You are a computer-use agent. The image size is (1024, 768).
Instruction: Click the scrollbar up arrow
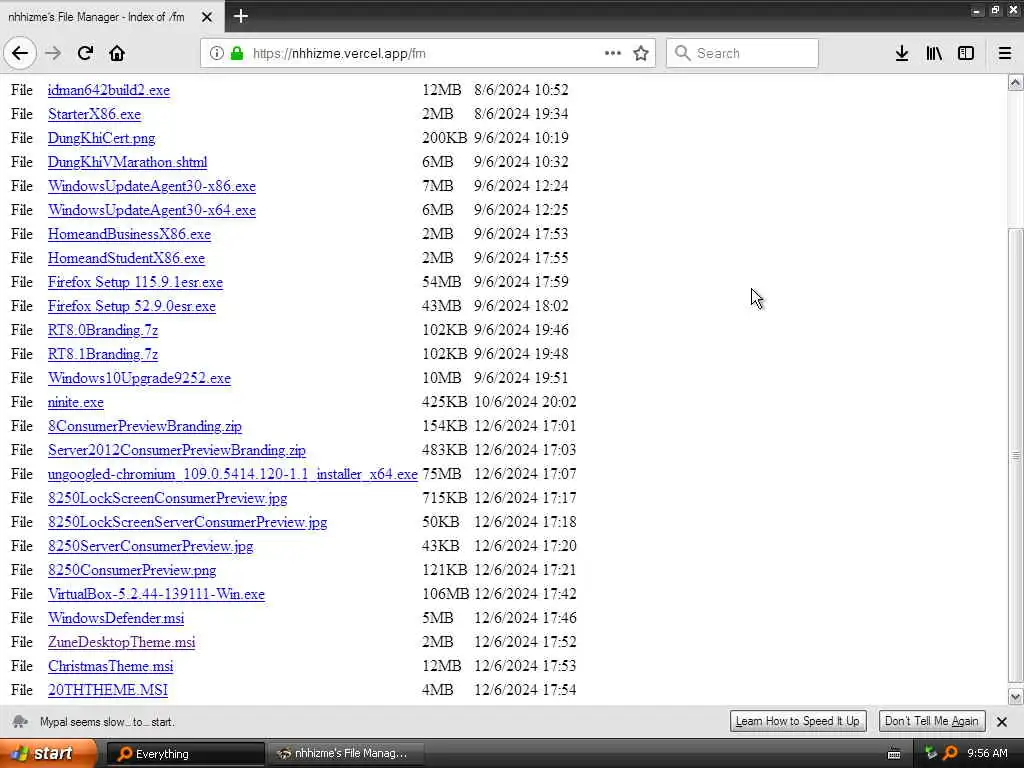tap(1016, 83)
